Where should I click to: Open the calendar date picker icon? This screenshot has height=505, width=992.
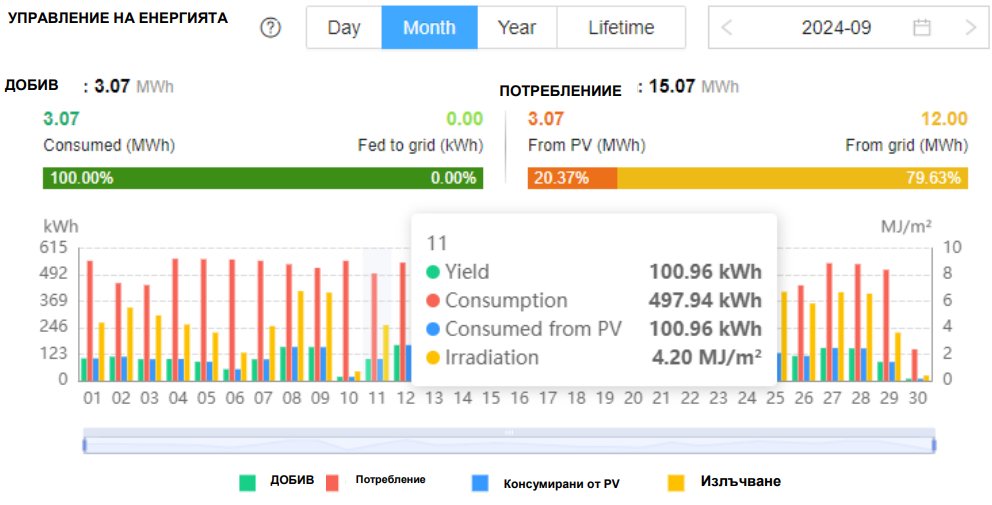click(x=922, y=27)
